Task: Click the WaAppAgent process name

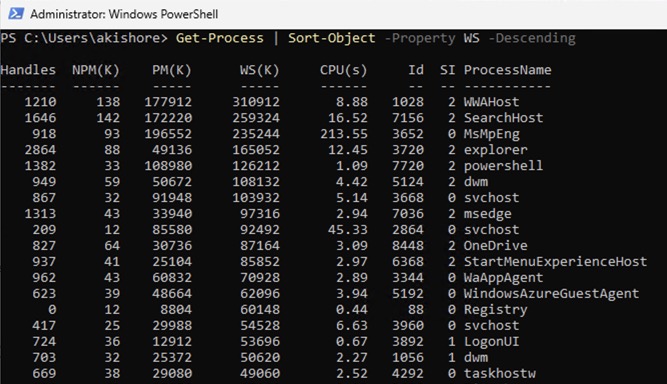Action: coord(503,278)
